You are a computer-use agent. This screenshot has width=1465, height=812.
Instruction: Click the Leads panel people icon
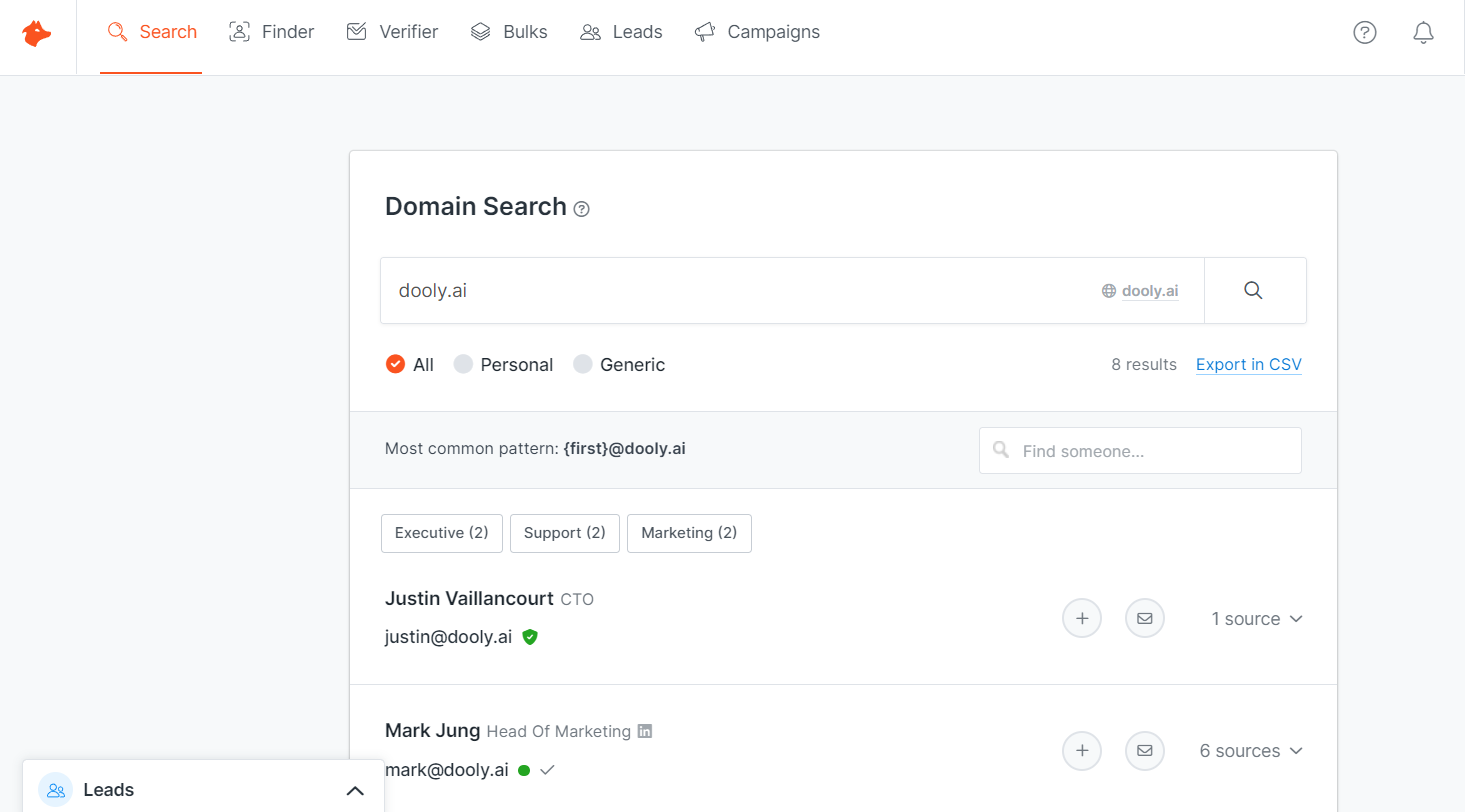coord(56,790)
